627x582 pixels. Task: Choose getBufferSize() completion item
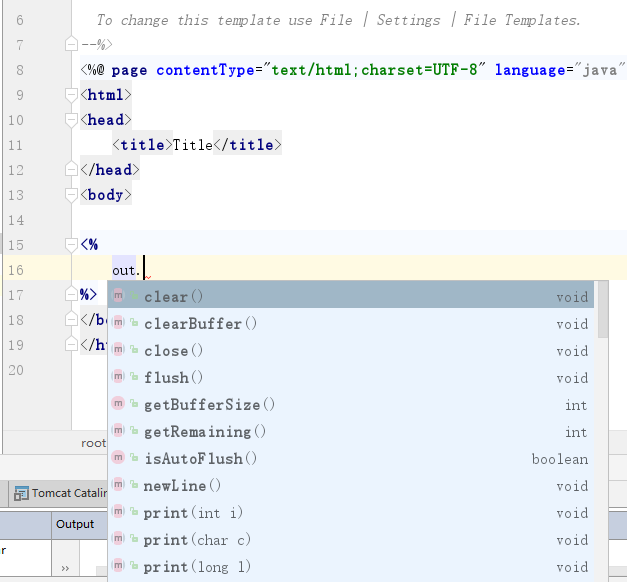[x=351, y=404]
